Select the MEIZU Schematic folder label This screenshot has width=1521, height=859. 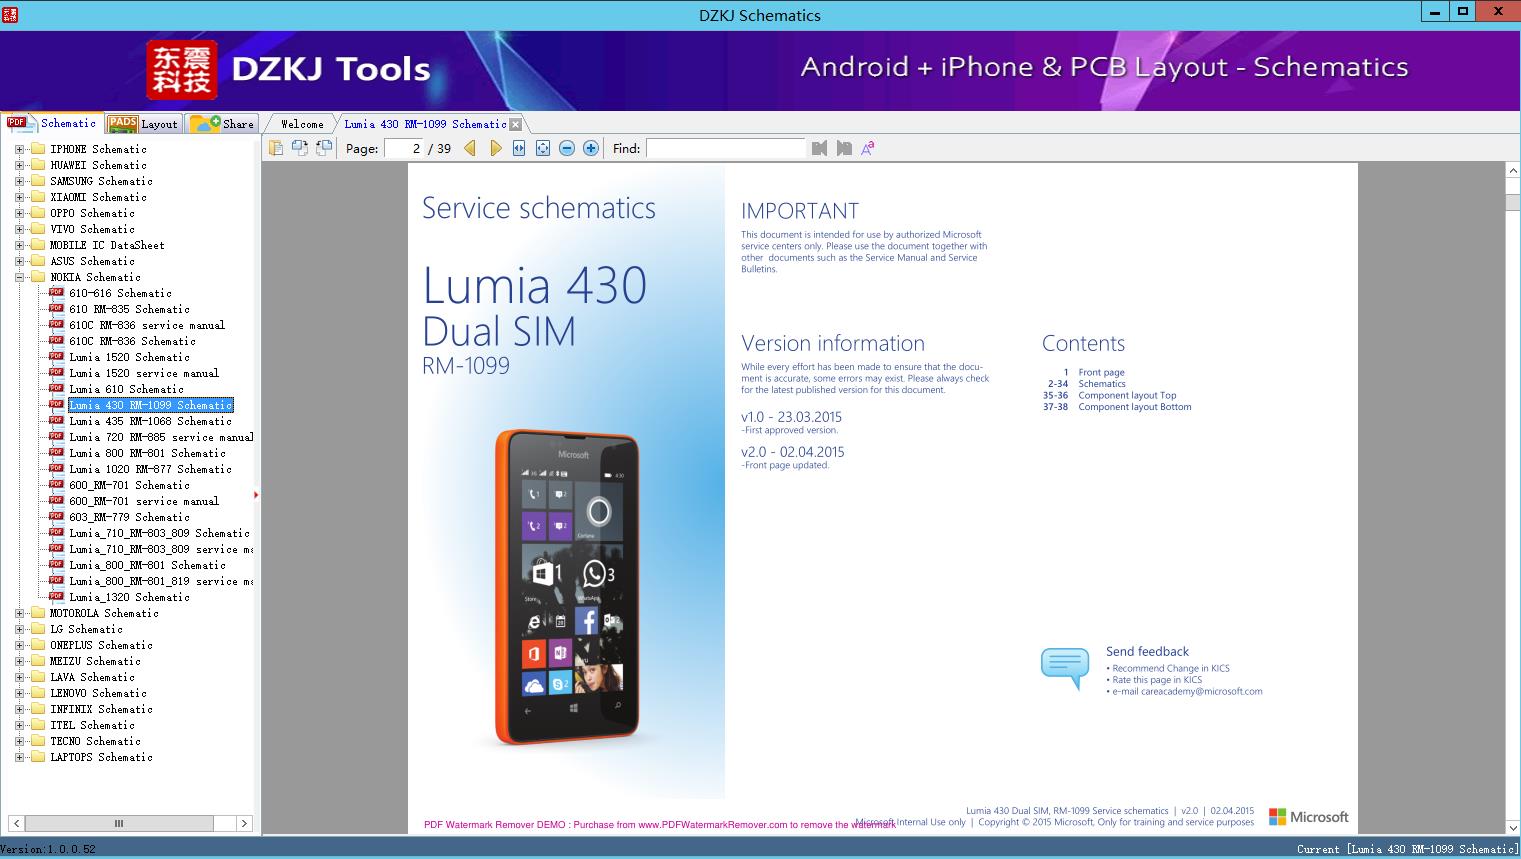pos(95,661)
